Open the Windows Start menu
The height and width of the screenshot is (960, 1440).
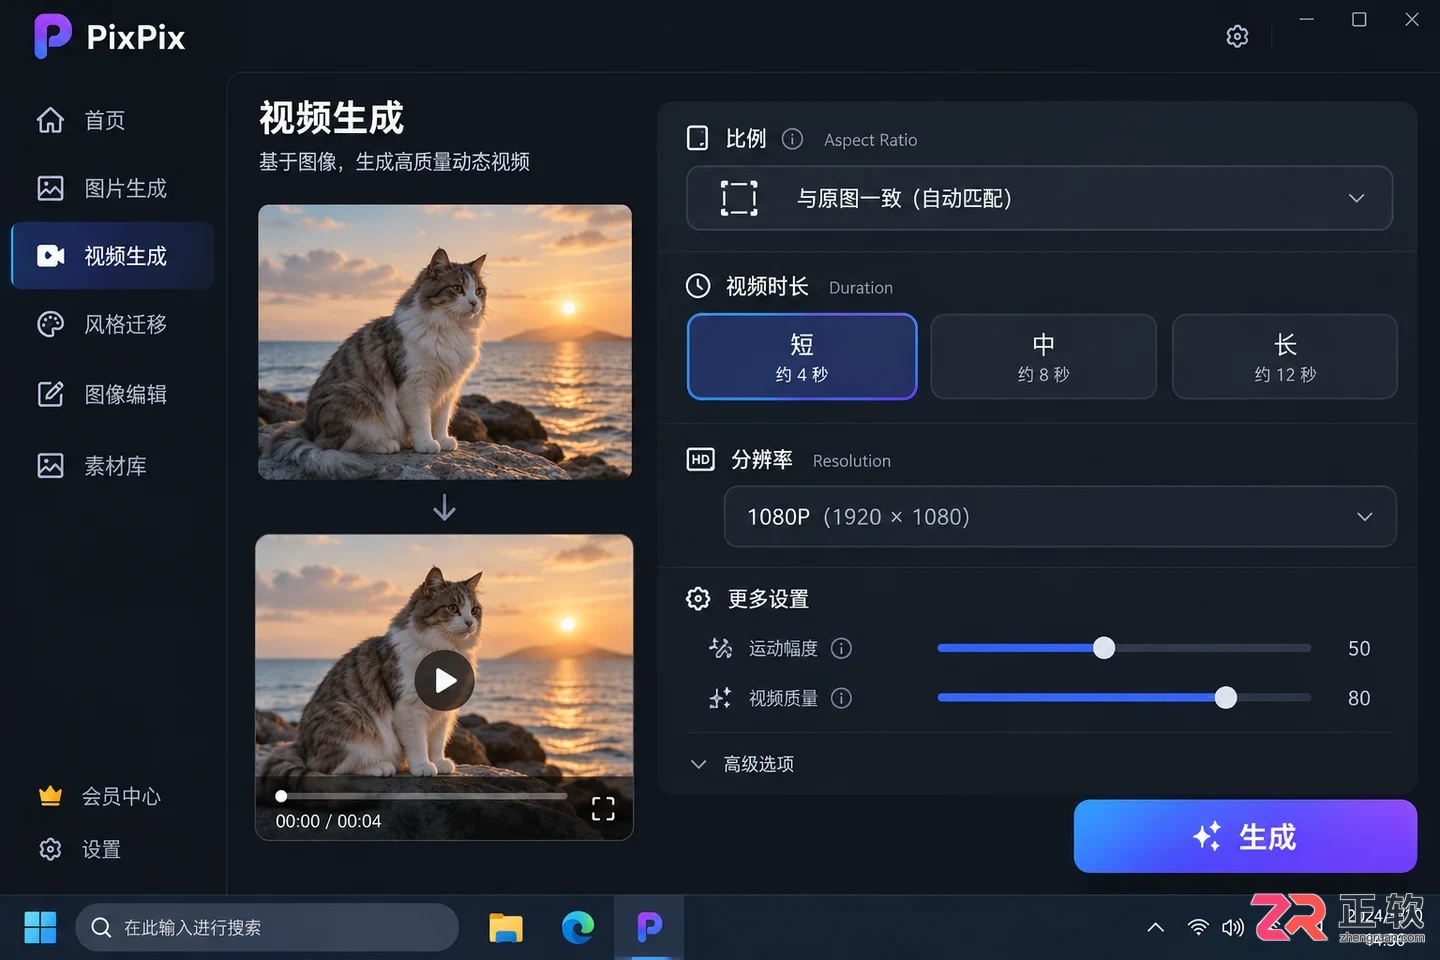click(40, 927)
